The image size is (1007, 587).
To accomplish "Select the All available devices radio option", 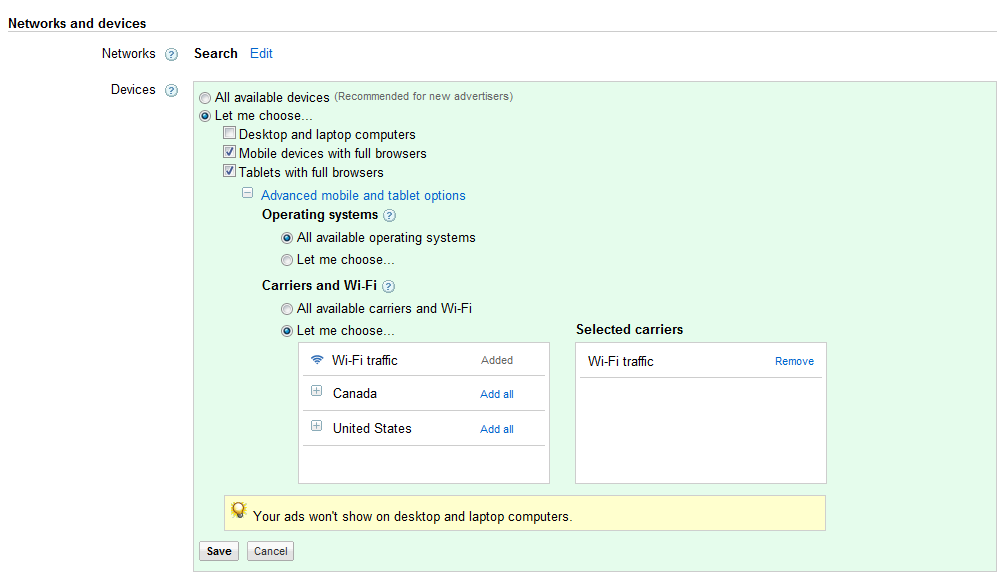I will pyautogui.click(x=206, y=98).
